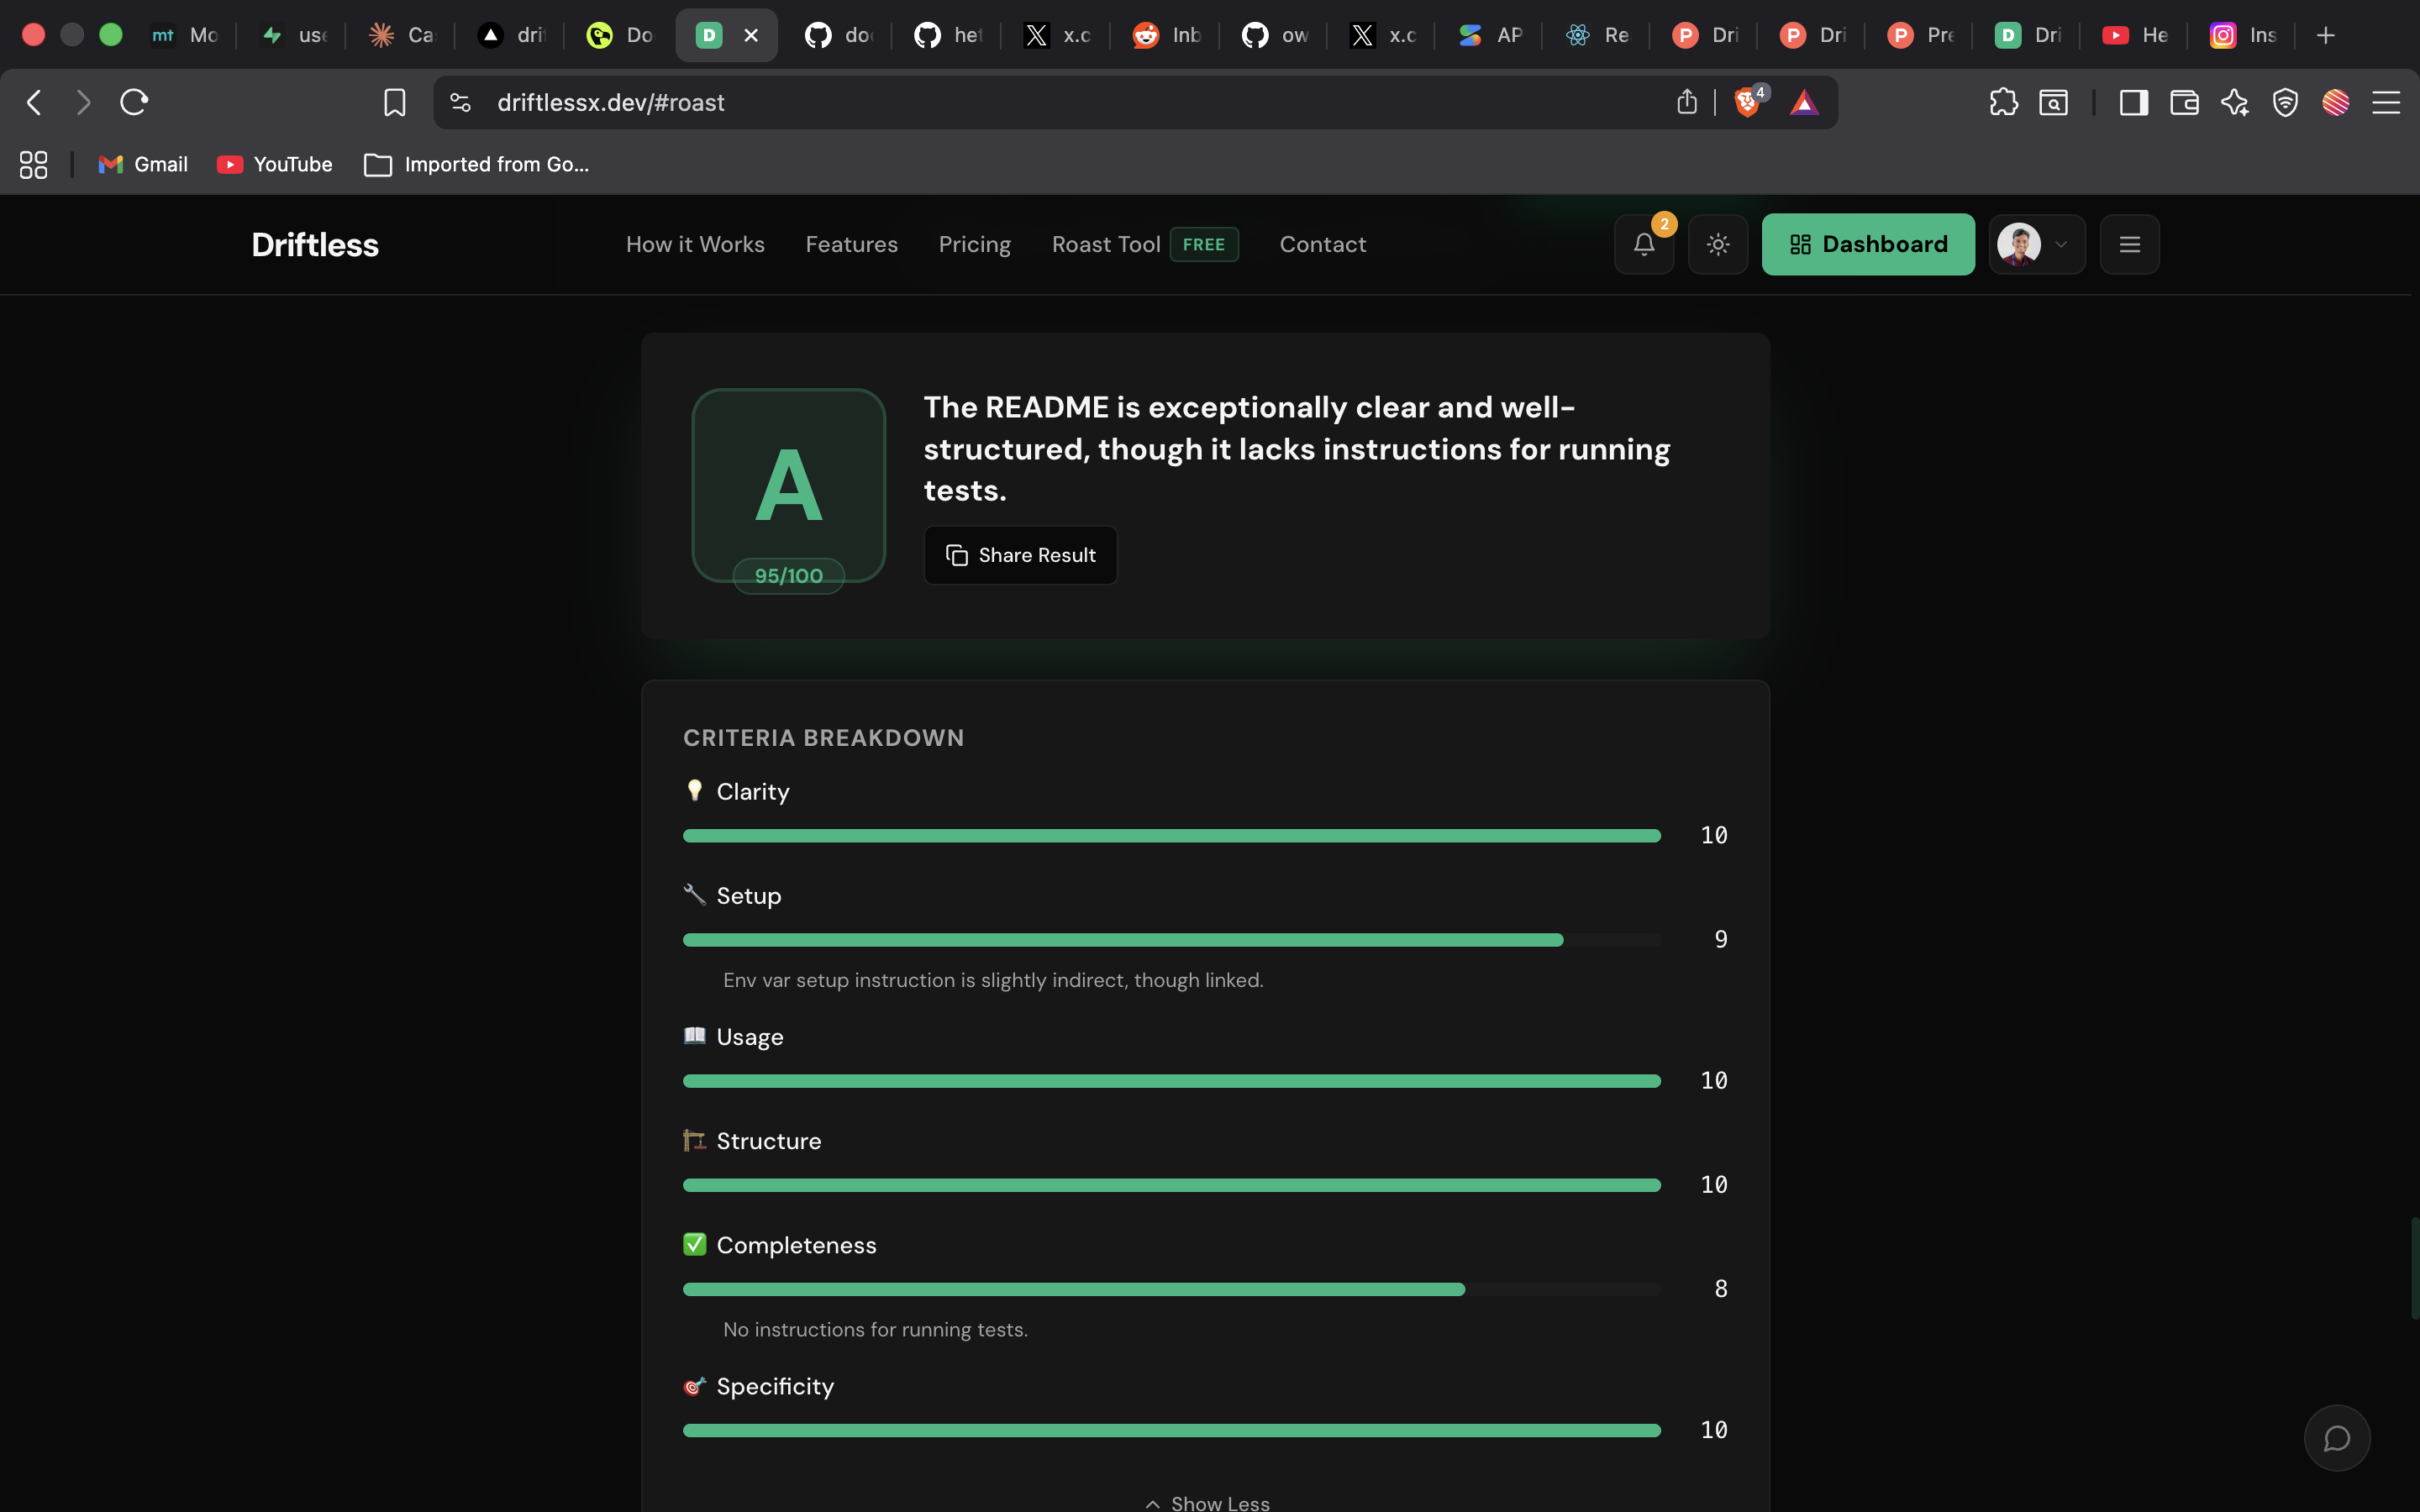Click the page scrollbar thumb

point(2414,1268)
